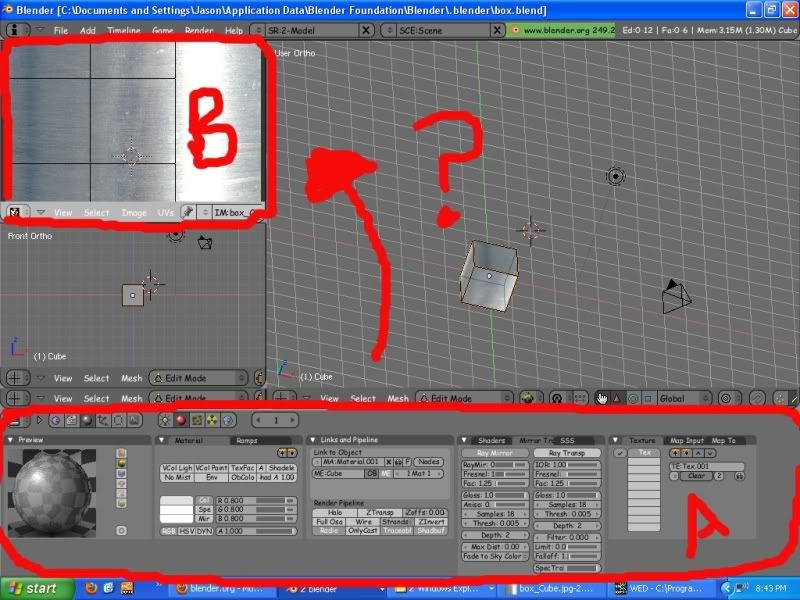
Task: Toggle the 3D transform manipulator hand icon
Action: (x=602, y=398)
